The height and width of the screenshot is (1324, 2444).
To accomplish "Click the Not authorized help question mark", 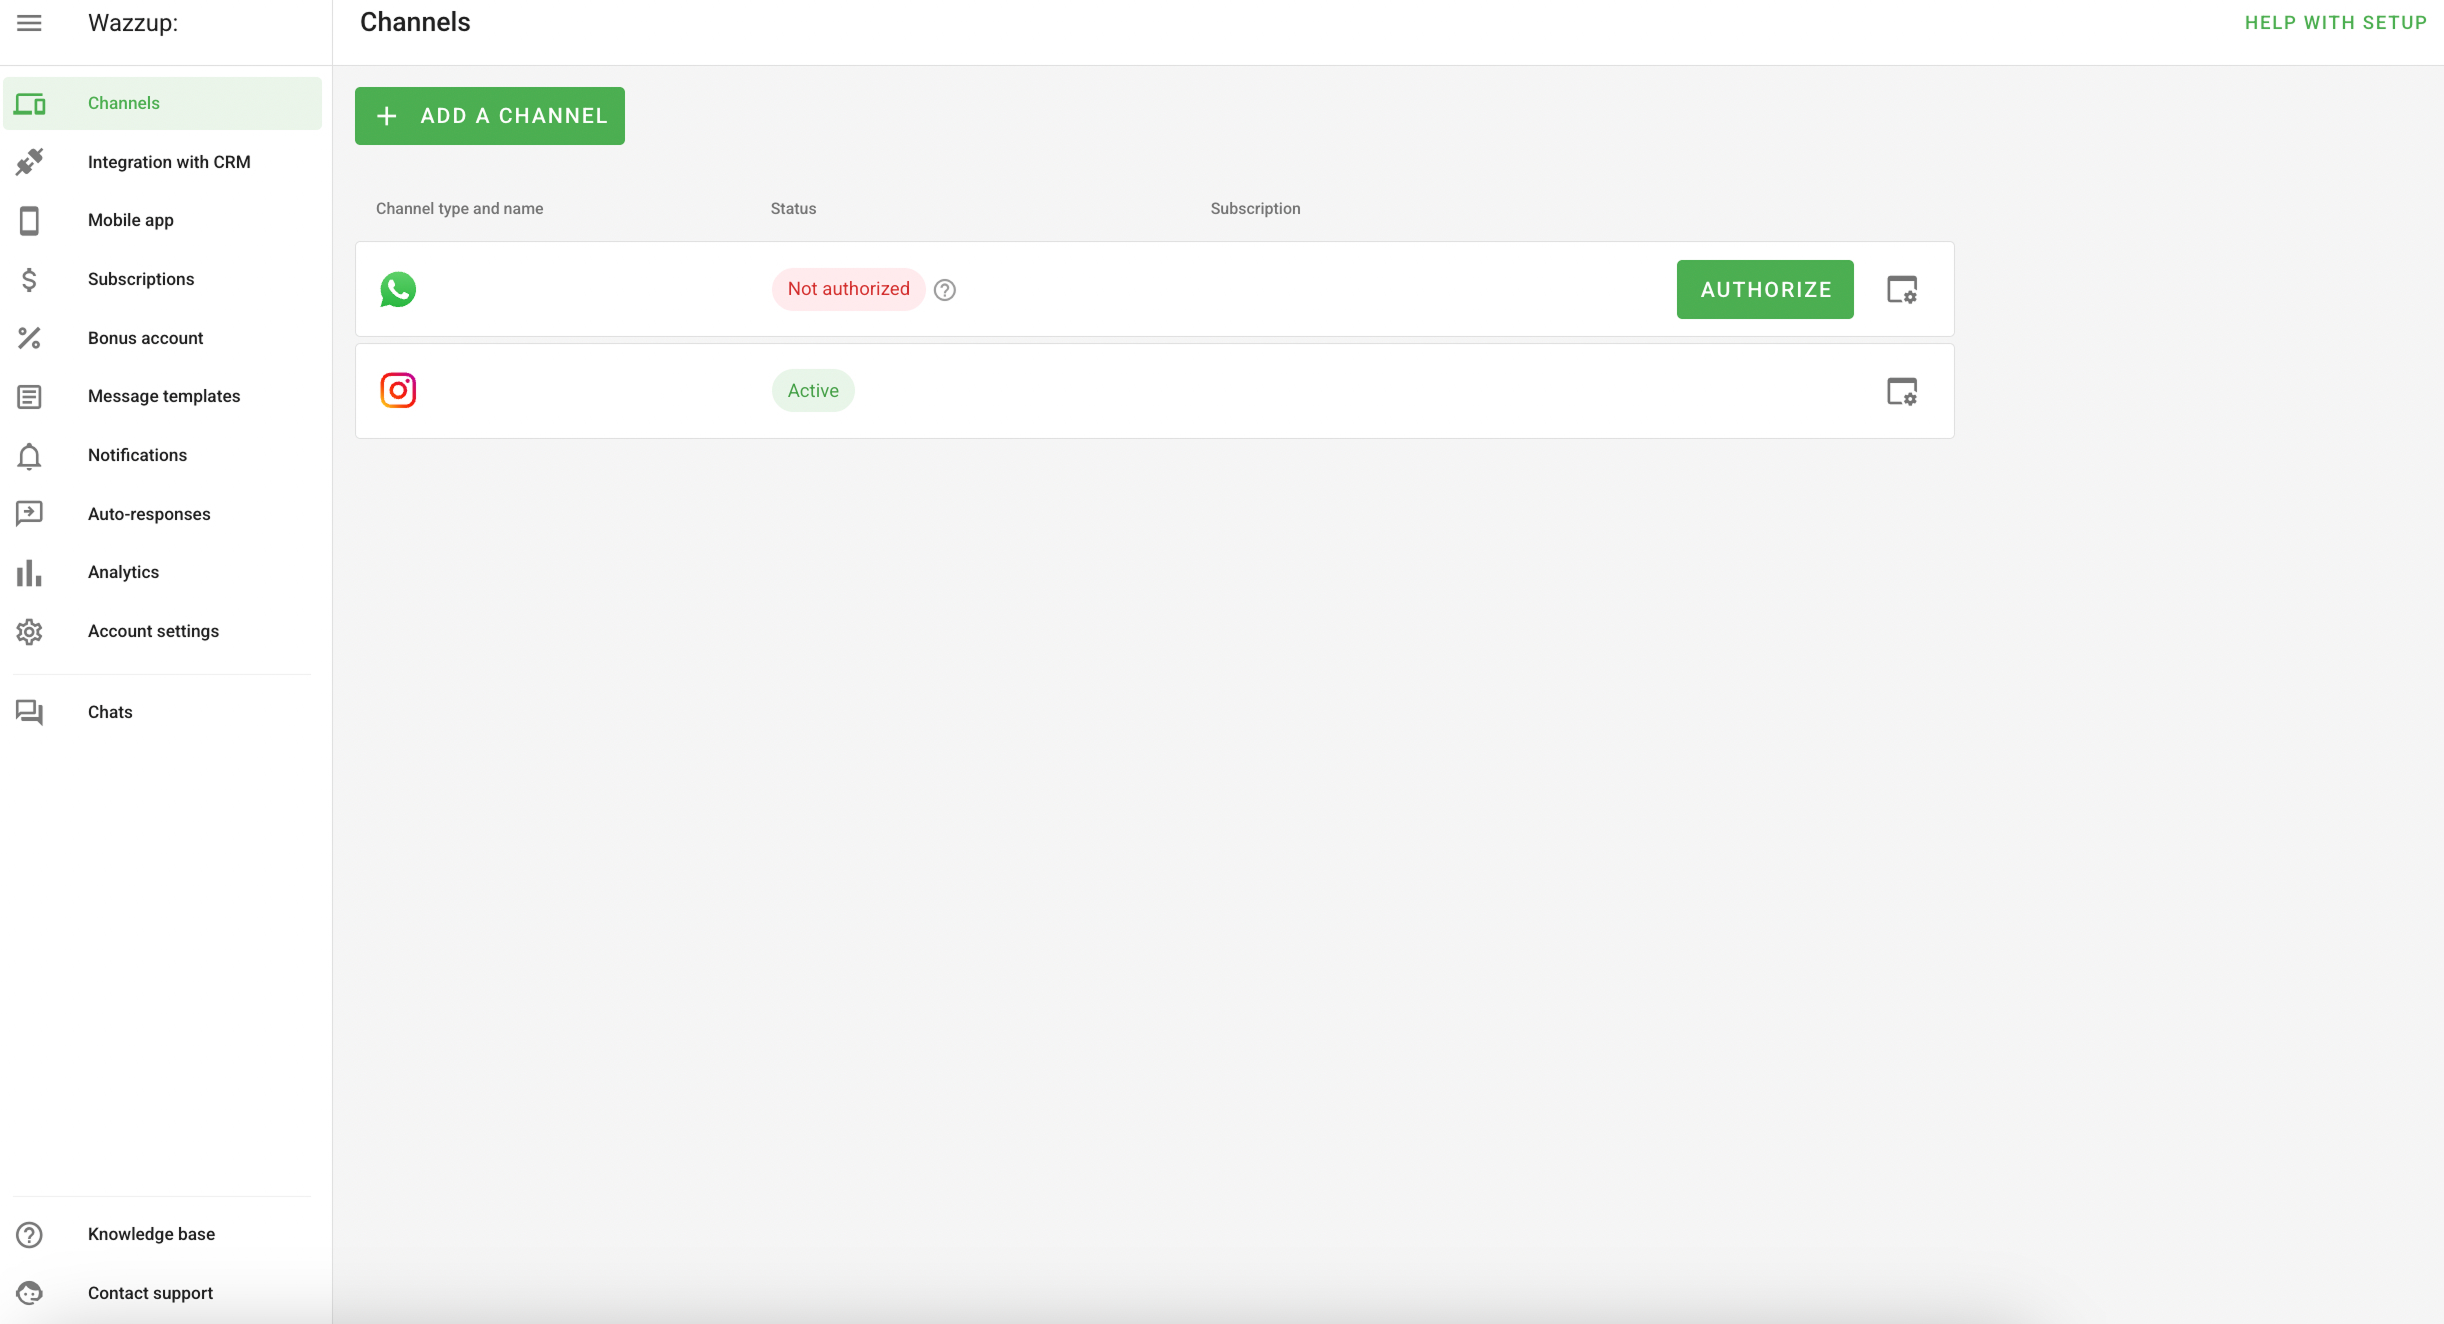I will pyautogui.click(x=944, y=289).
